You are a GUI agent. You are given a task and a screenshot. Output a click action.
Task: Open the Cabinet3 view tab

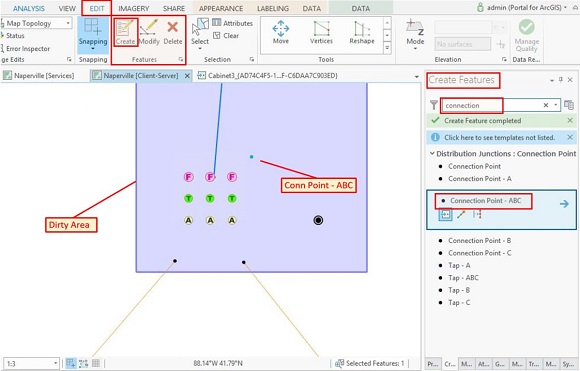coord(268,75)
